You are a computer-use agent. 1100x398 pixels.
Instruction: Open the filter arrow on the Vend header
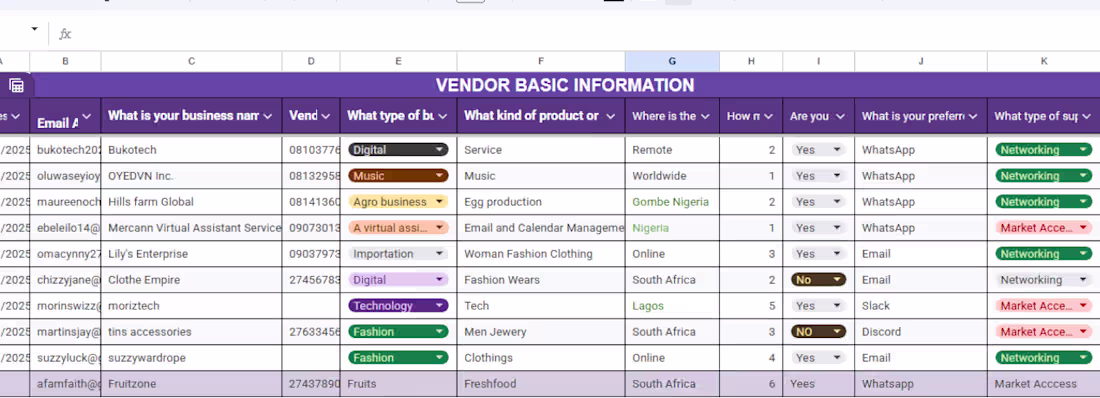click(x=326, y=117)
